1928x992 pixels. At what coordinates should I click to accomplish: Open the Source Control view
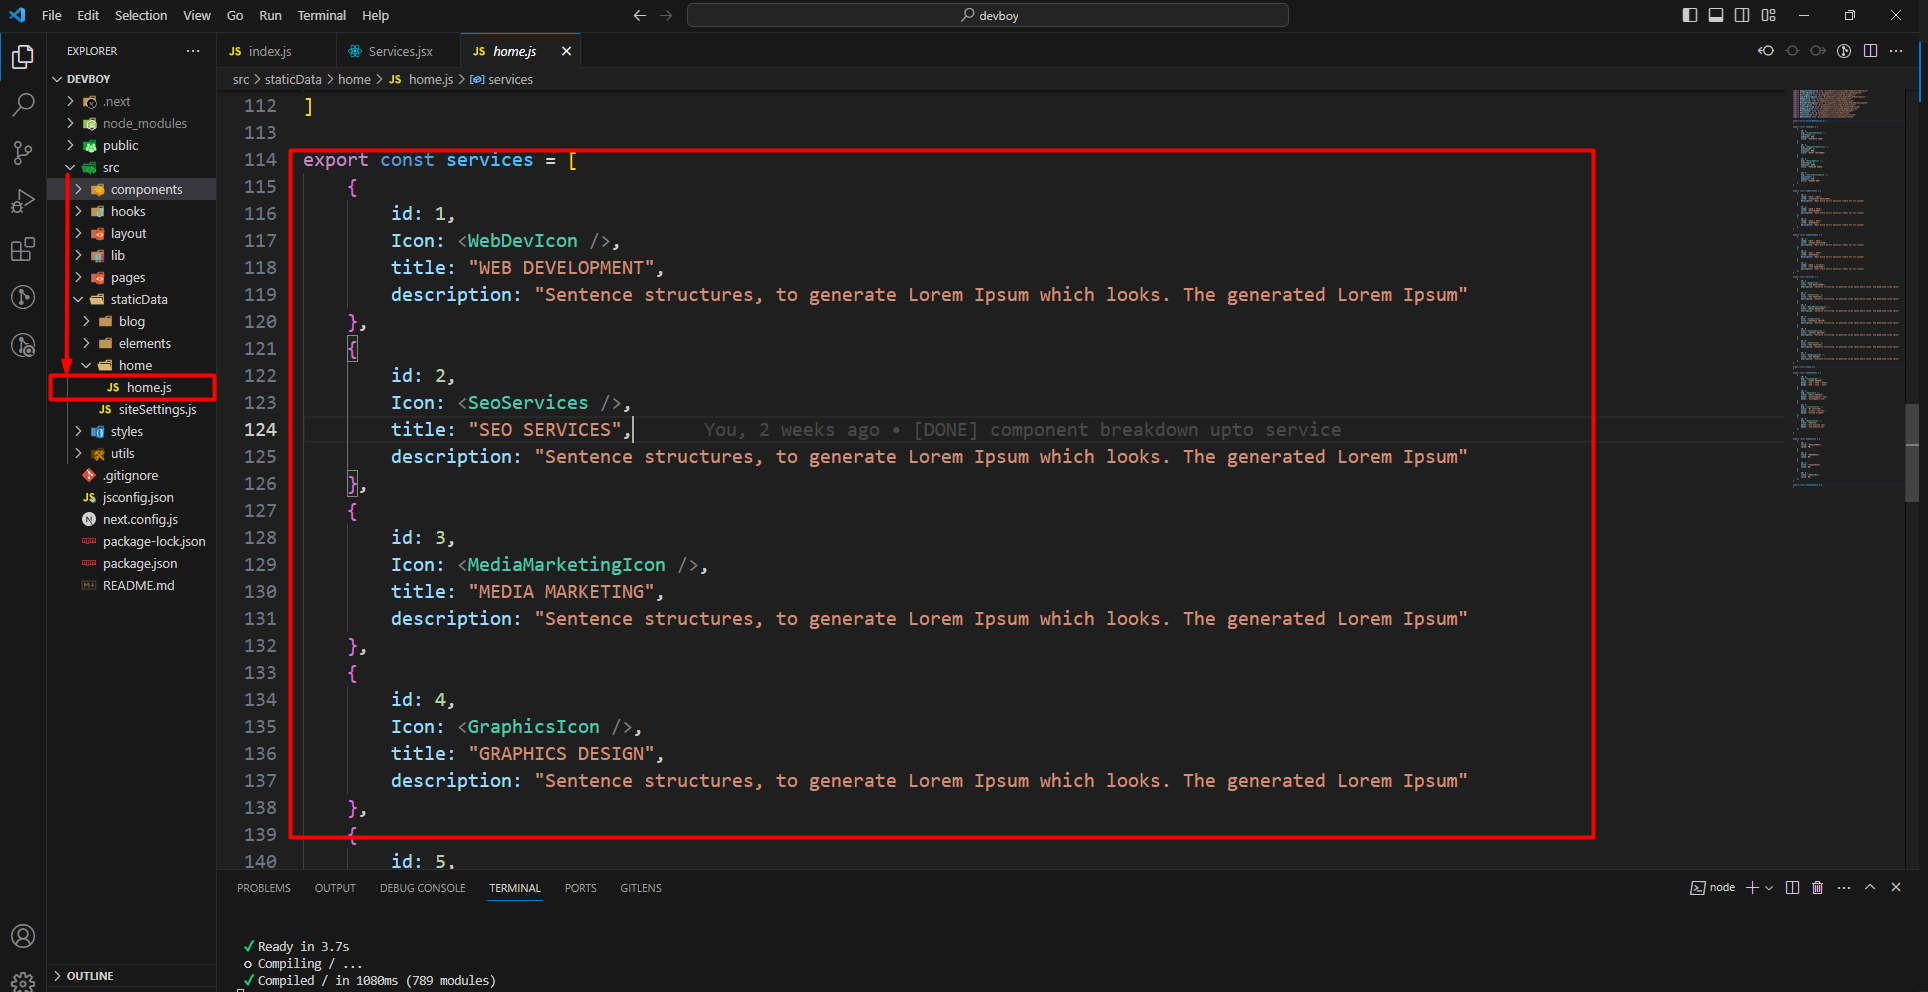[23, 153]
